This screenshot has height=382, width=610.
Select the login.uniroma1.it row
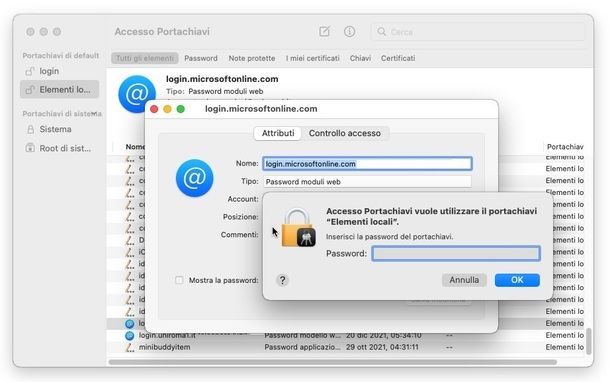point(346,335)
